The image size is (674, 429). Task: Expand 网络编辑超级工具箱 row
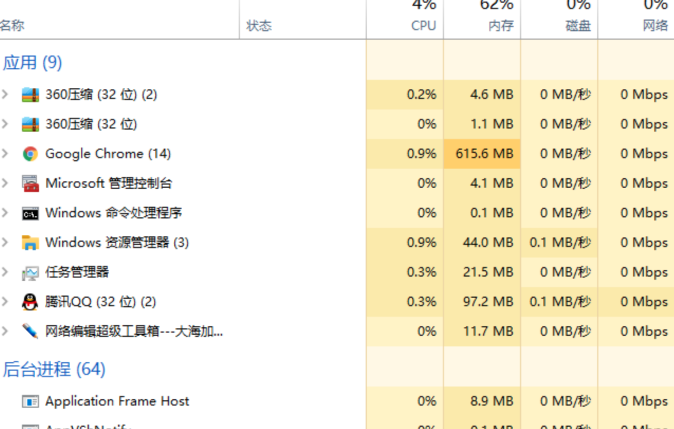tap(5, 331)
